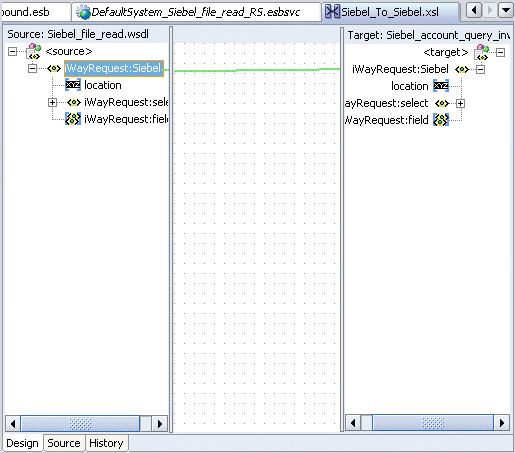Click the target iWayRequest:field element icon
The width and height of the screenshot is (515, 453).
441,120
